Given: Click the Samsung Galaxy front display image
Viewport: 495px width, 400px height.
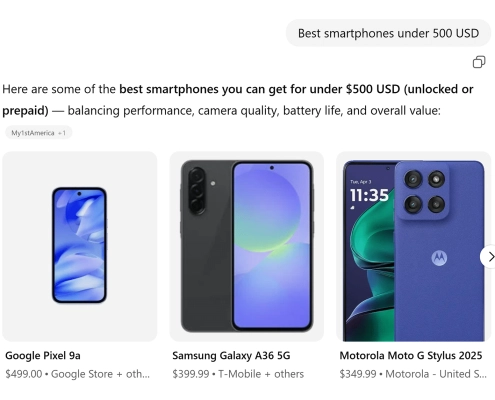Looking at the screenshot, I should [x=272, y=246].
